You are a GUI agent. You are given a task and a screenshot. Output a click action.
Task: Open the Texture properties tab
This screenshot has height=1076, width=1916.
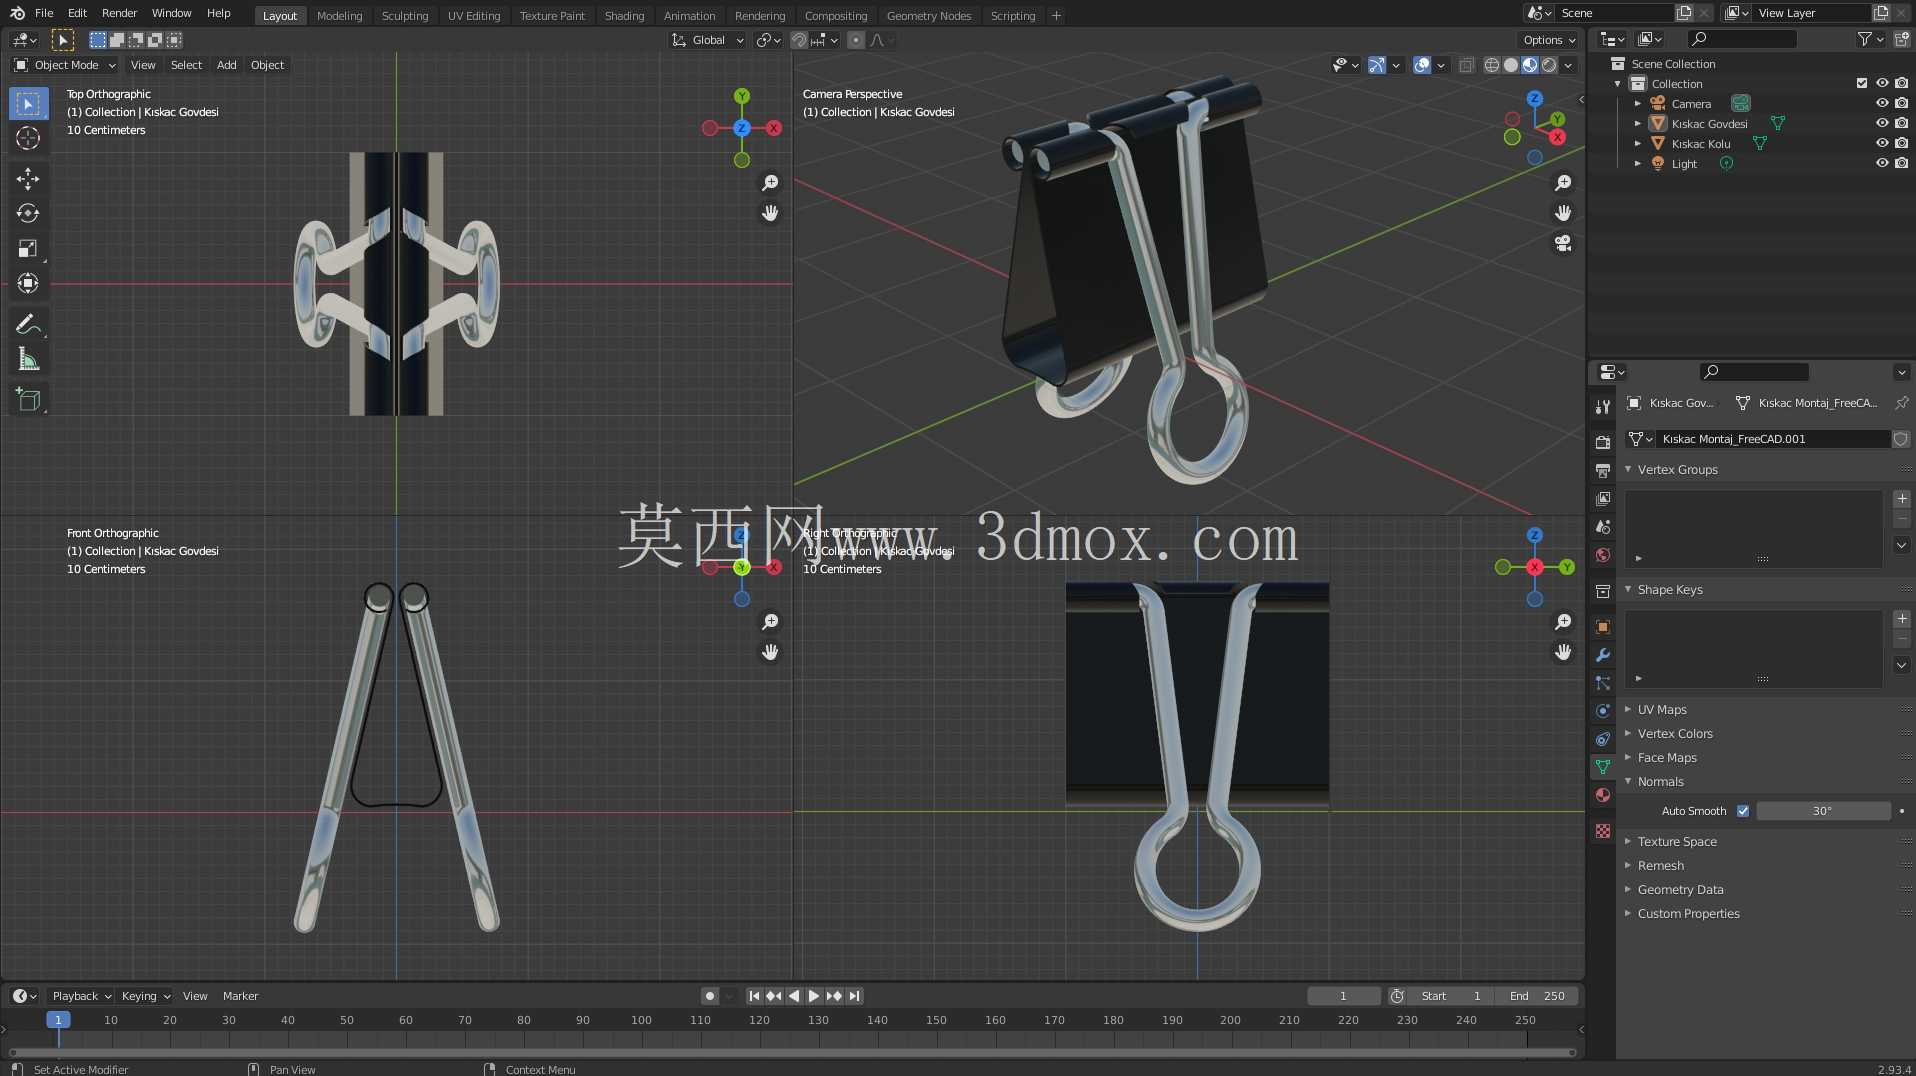tap(1603, 831)
